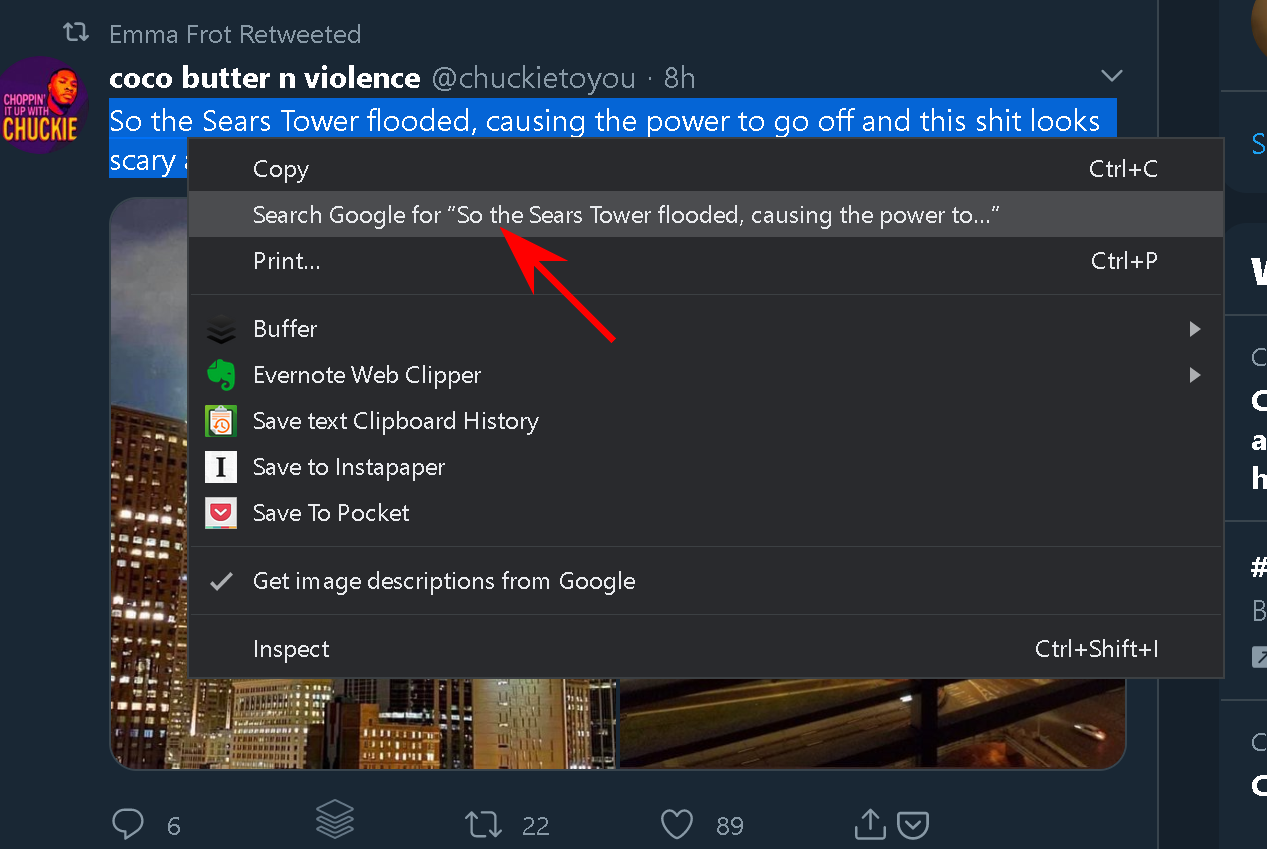
Task: Click the Pocket icon in context menu
Action: pos(221,513)
